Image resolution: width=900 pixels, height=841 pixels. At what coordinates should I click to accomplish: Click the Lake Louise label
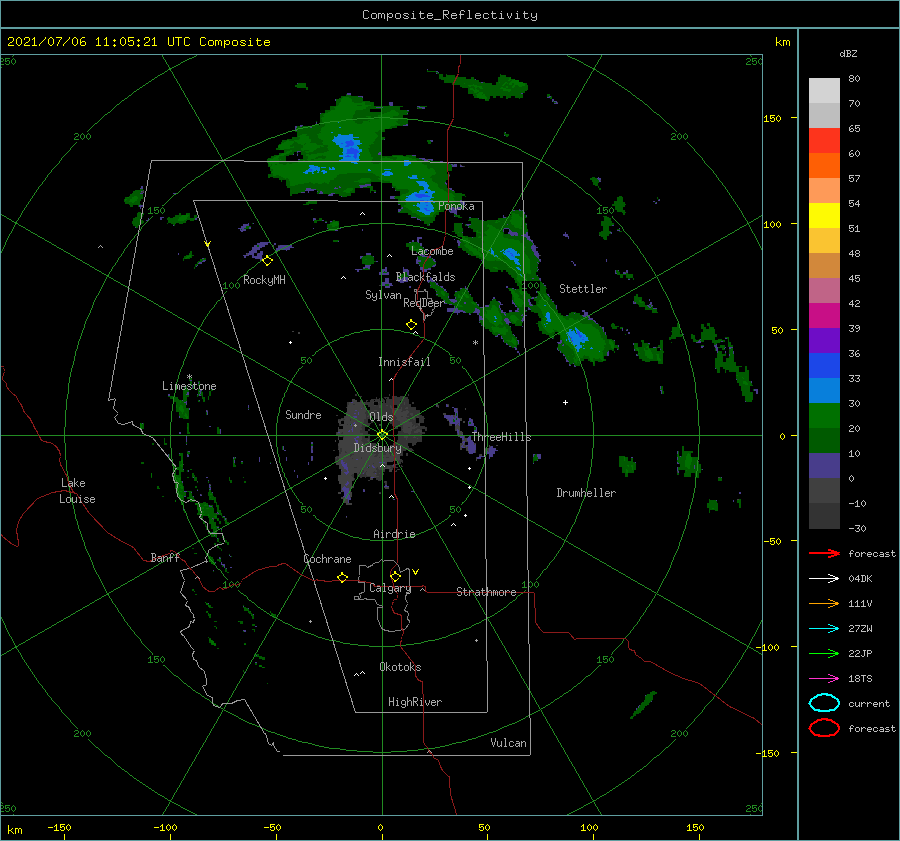(x=77, y=491)
